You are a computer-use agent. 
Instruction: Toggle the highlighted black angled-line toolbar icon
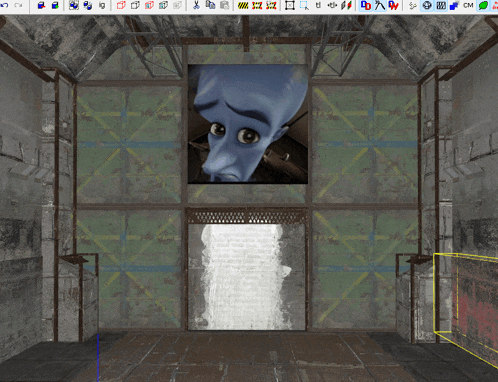pos(380,5)
